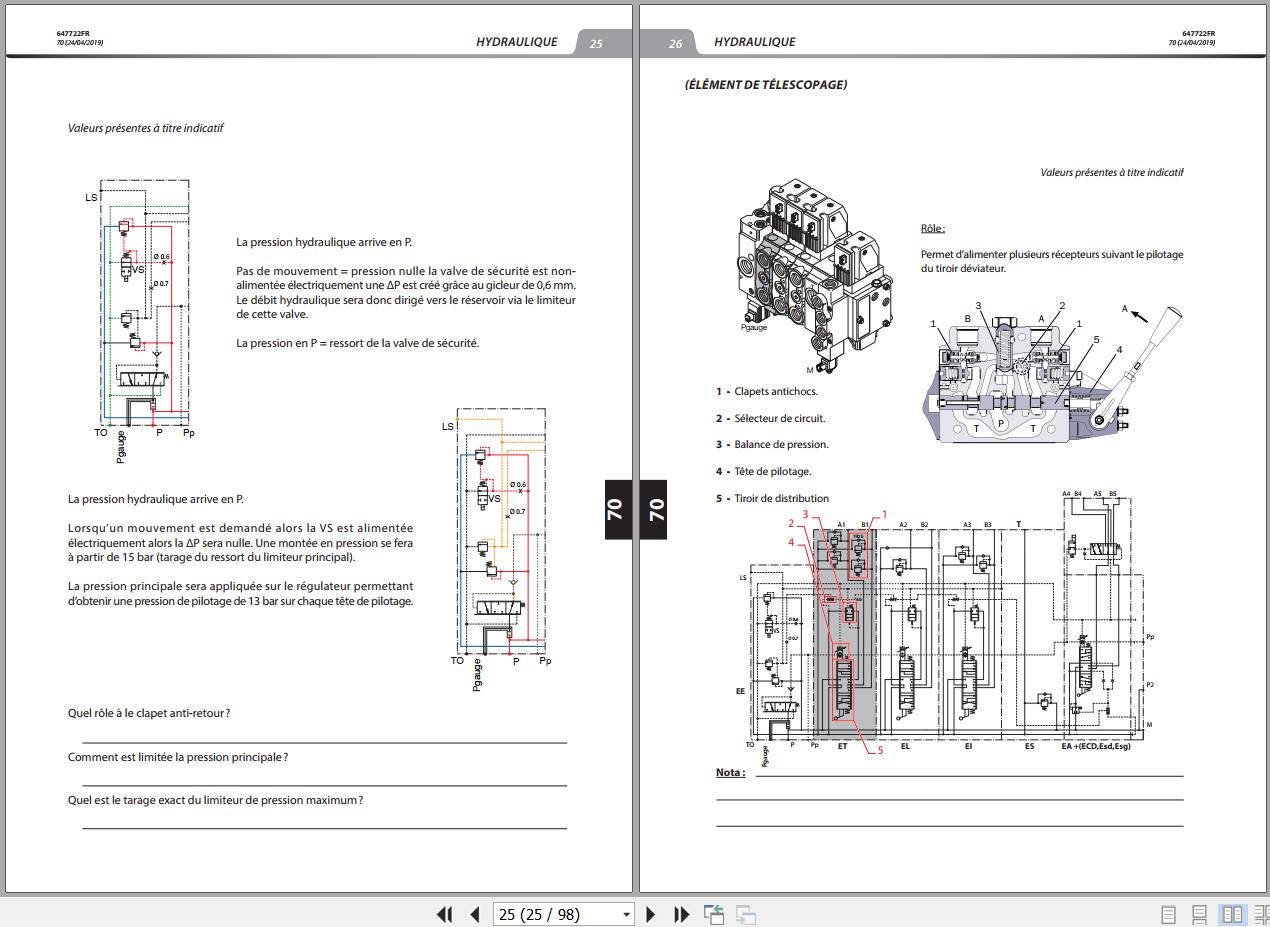This screenshot has width=1270, height=927.
Task: Click the answer line under the clapet anti-retour question
Action: coord(324,741)
